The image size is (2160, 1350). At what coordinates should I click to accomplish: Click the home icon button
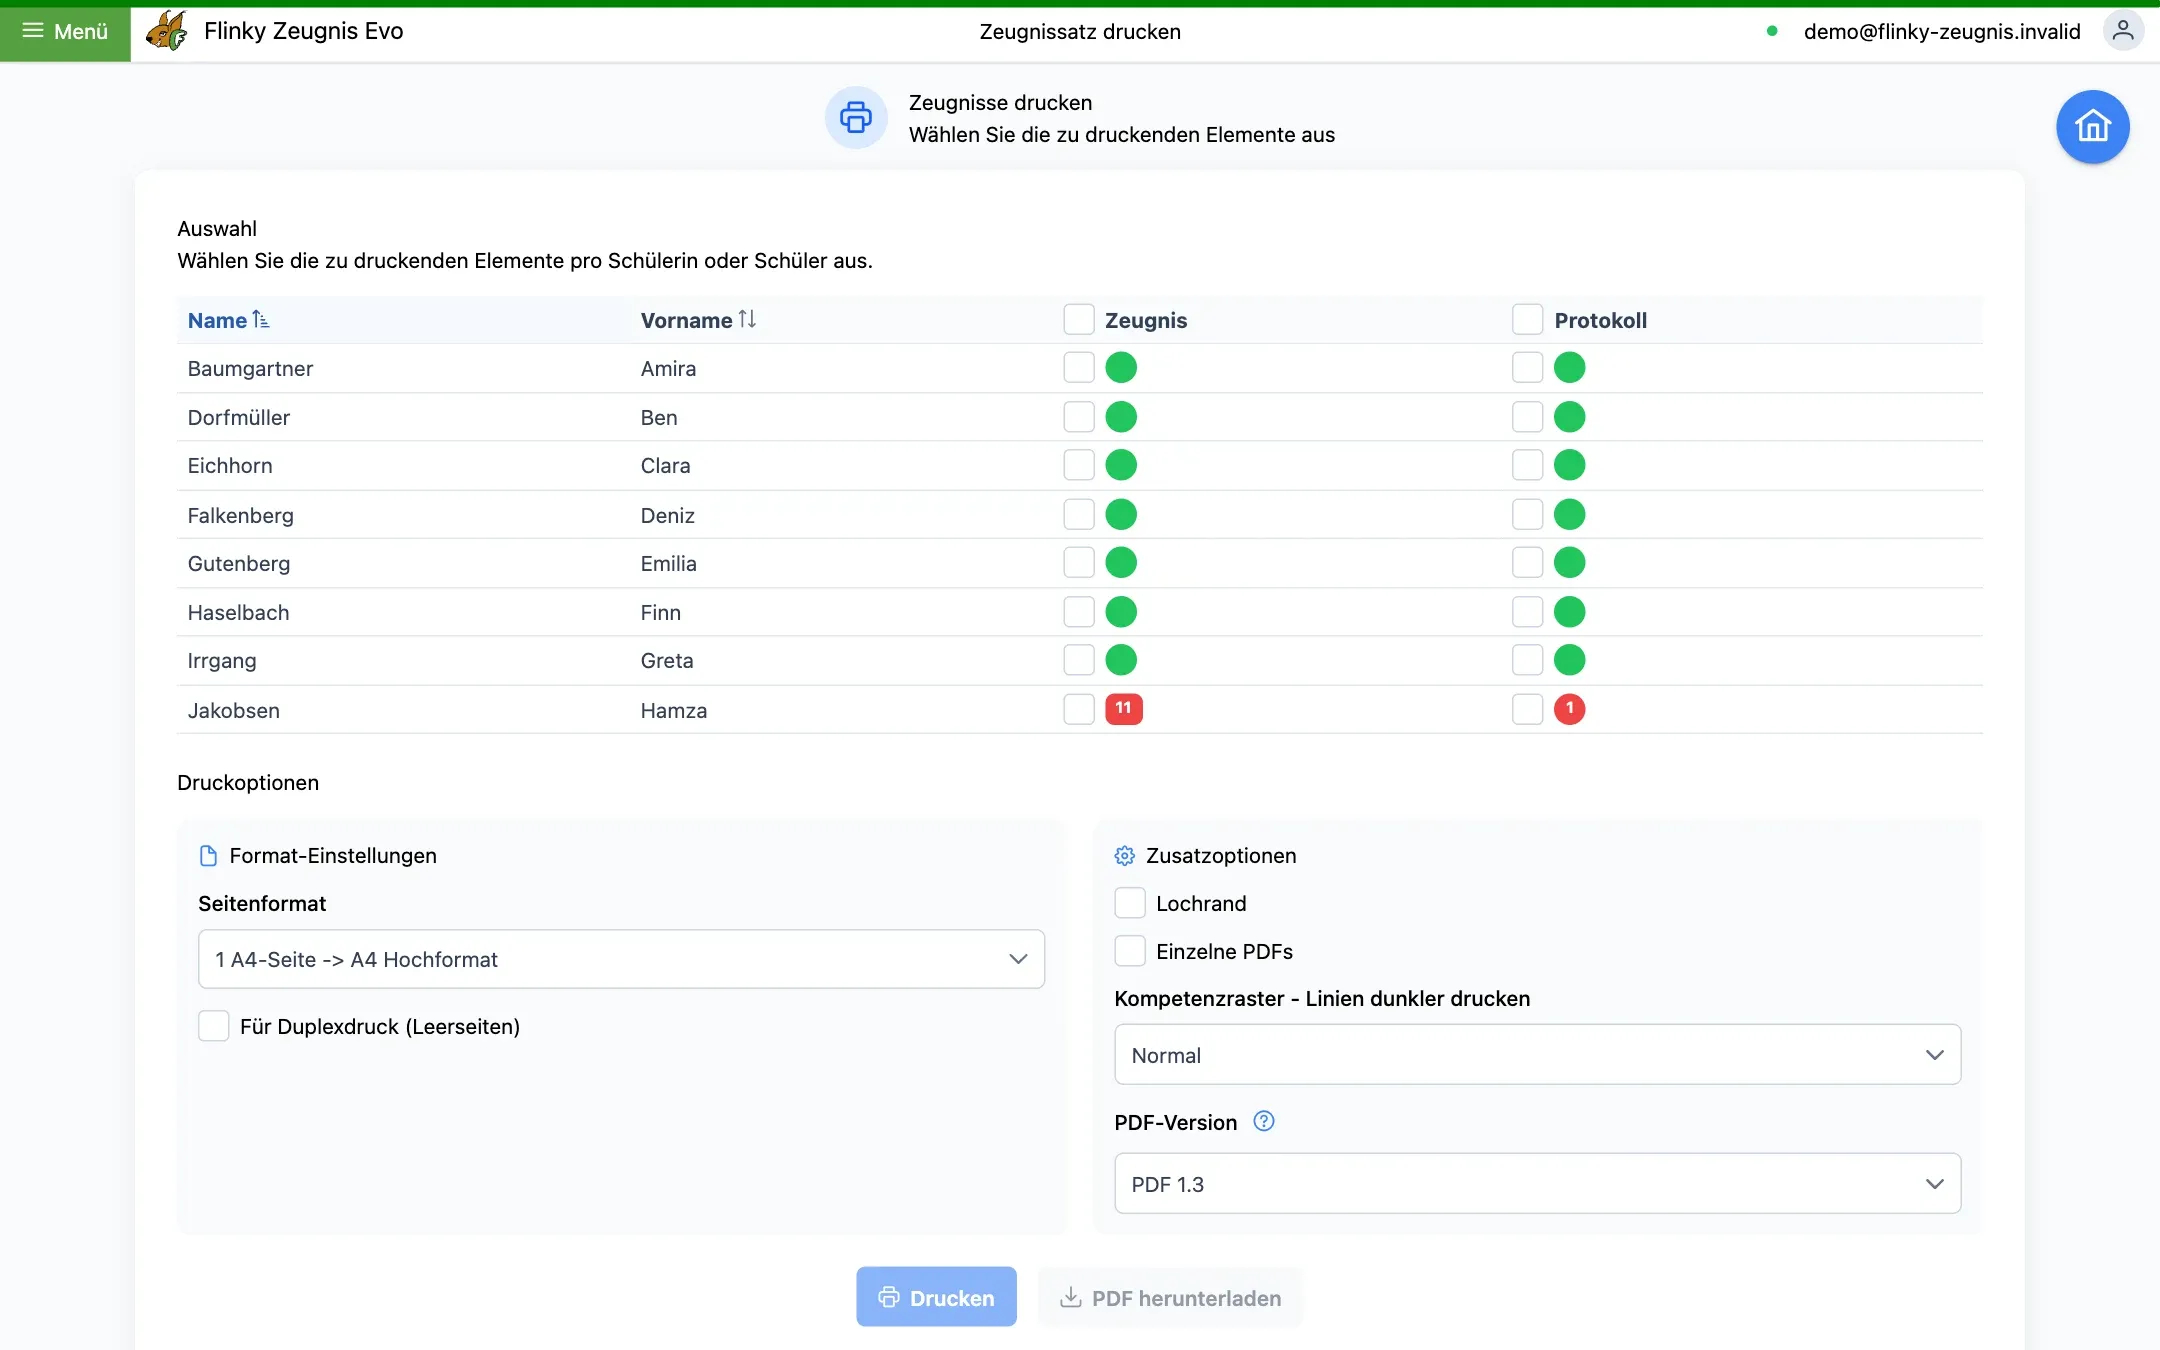2092,127
